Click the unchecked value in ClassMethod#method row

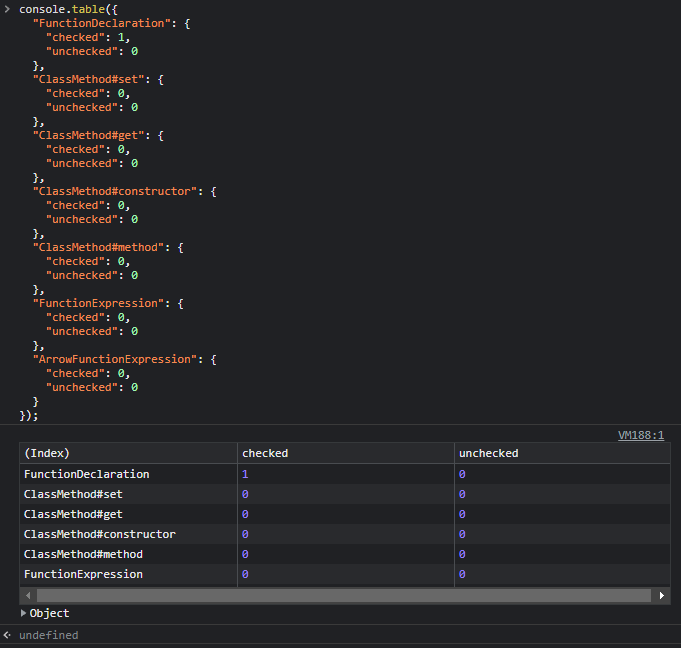(x=462, y=554)
